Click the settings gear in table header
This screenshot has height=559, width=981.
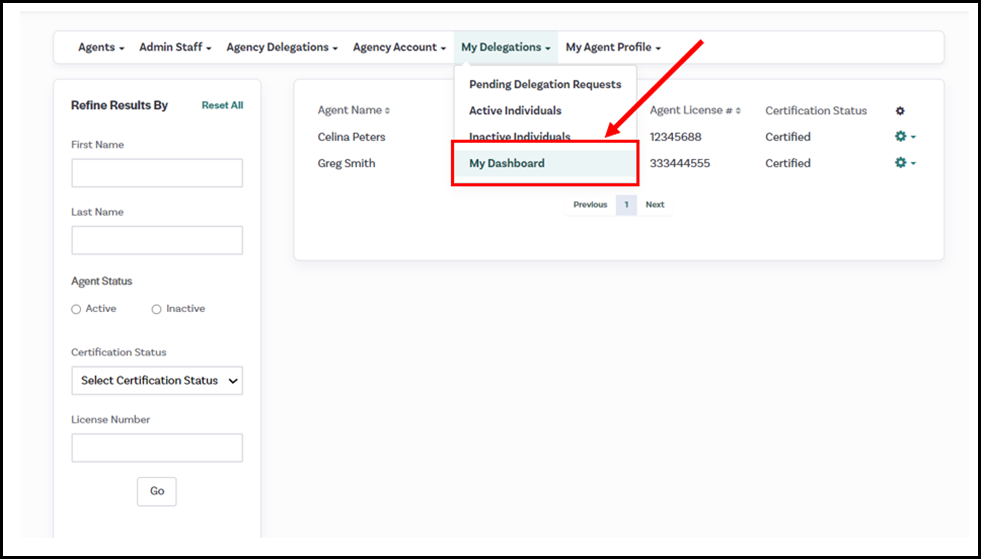[900, 111]
